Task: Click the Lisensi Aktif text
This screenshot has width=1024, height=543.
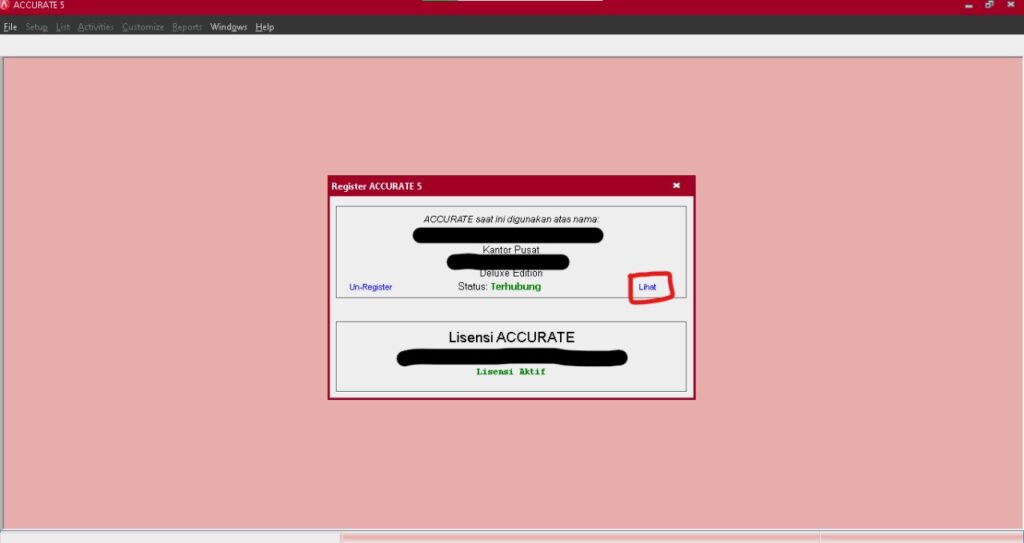Action: (x=511, y=371)
